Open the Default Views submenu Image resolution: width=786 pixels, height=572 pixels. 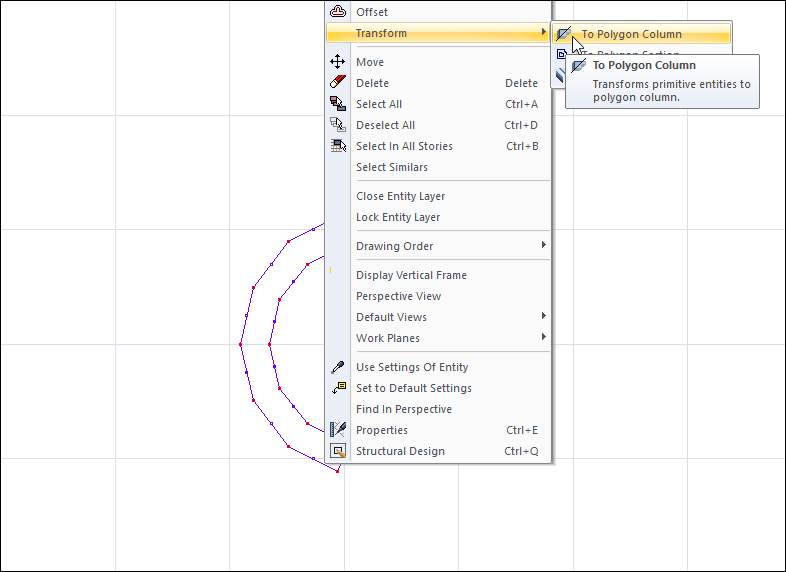click(544, 317)
